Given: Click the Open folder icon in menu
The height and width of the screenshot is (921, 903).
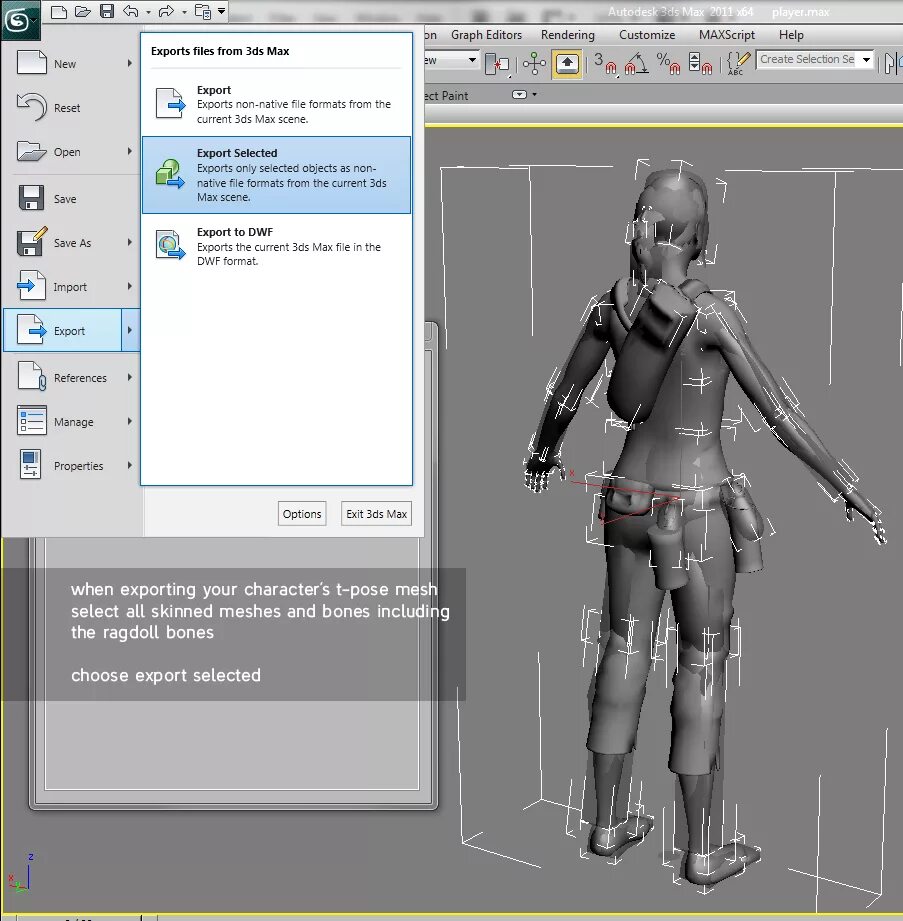Looking at the screenshot, I should point(31,151).
